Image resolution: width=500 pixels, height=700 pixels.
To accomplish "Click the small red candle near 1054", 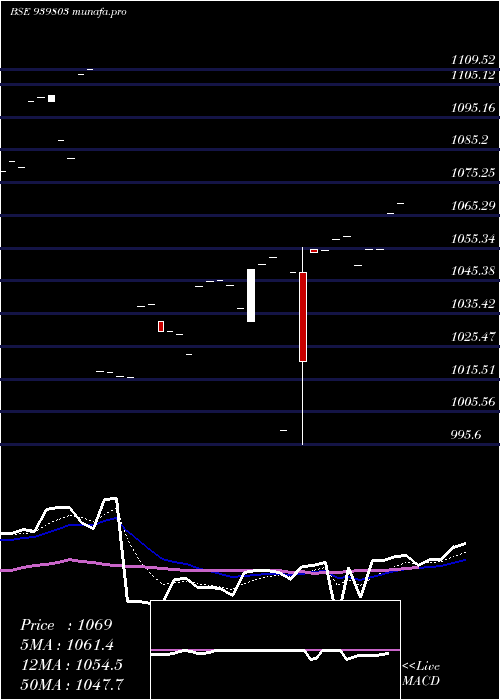I will click(314, 251).
